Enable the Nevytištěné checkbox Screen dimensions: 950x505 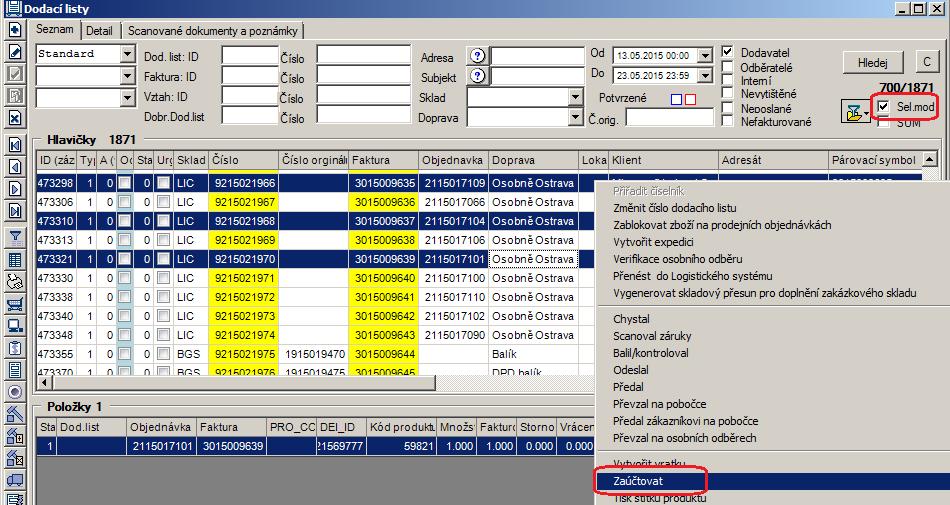(727, 93)
